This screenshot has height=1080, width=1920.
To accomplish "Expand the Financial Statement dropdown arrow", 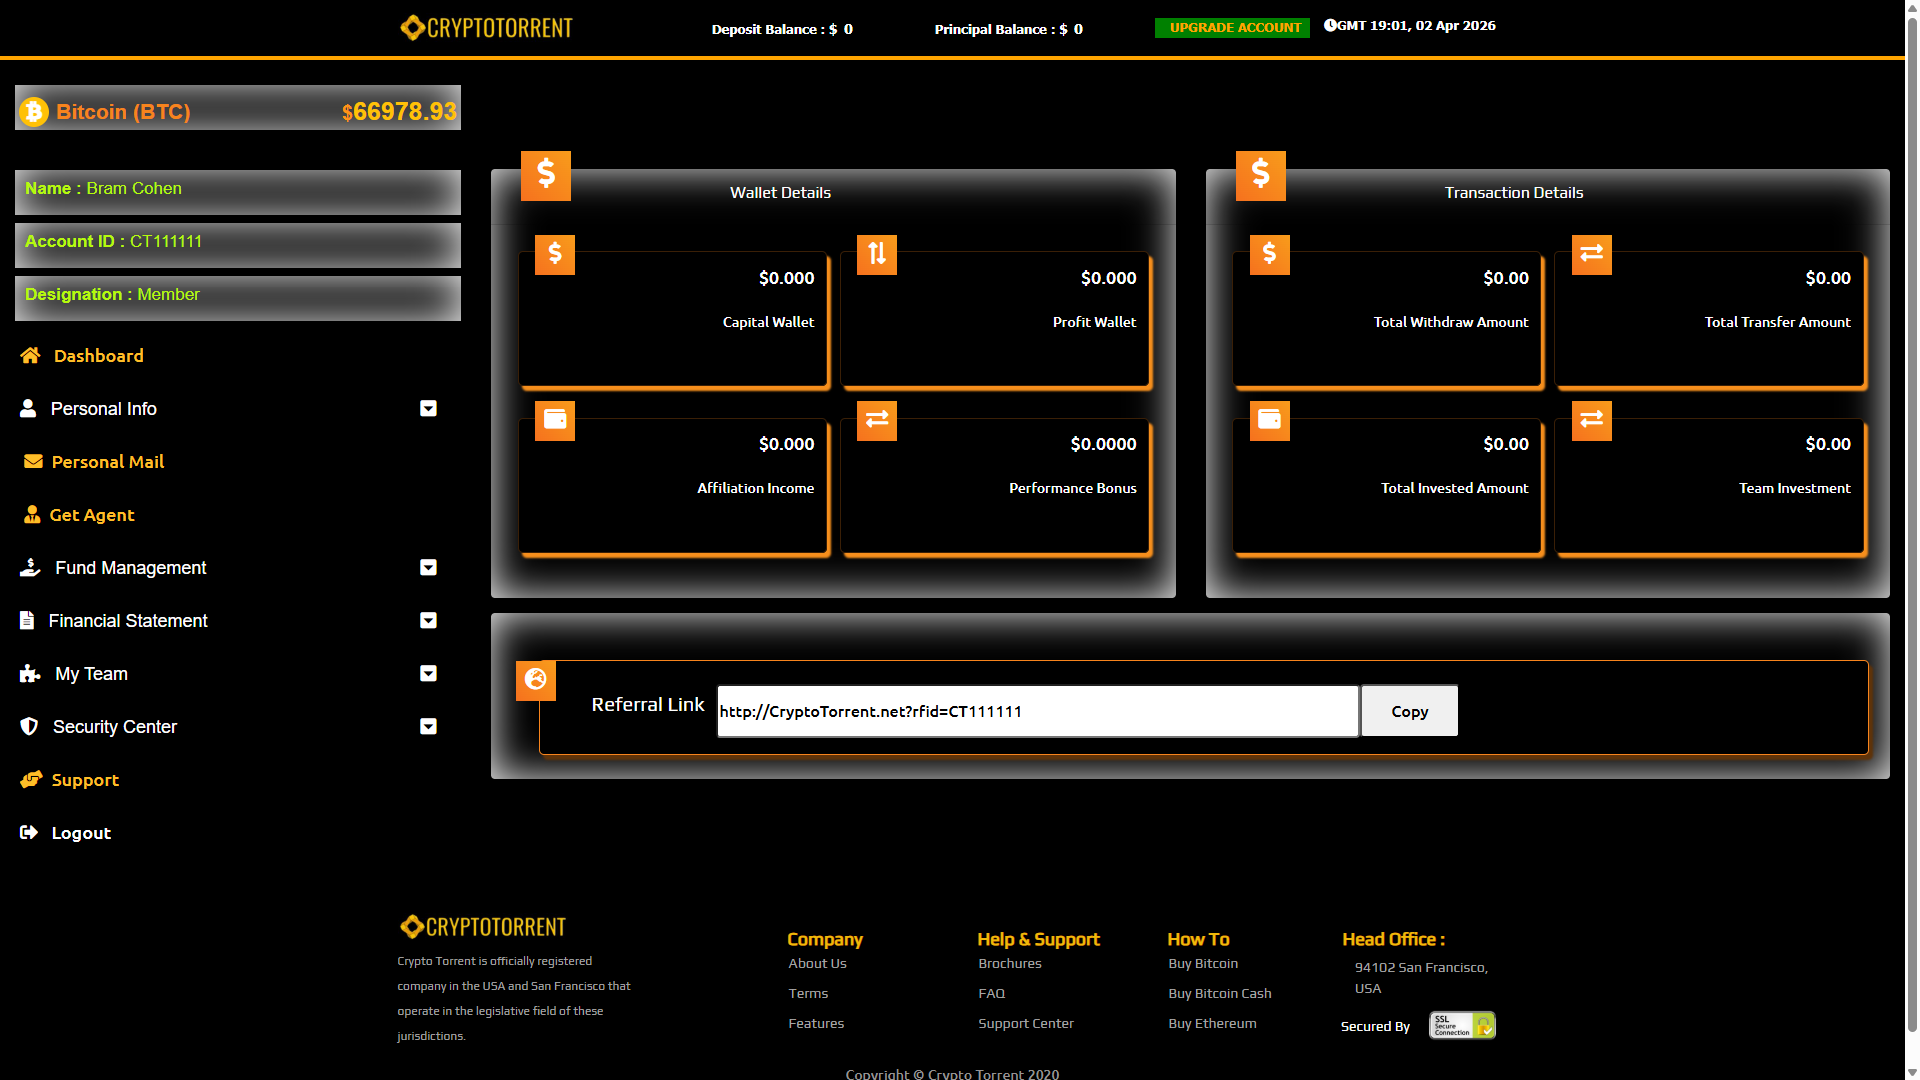I will coord(428,620).
